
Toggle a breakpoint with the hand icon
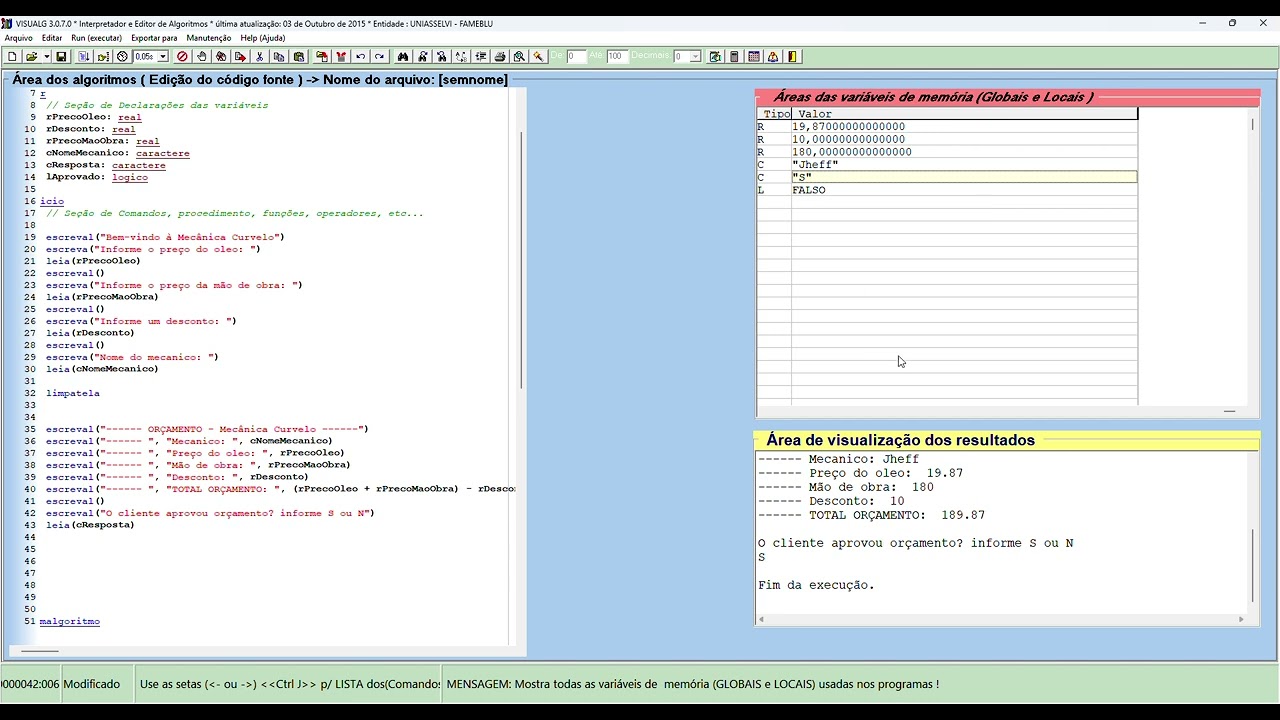[202, 57]
